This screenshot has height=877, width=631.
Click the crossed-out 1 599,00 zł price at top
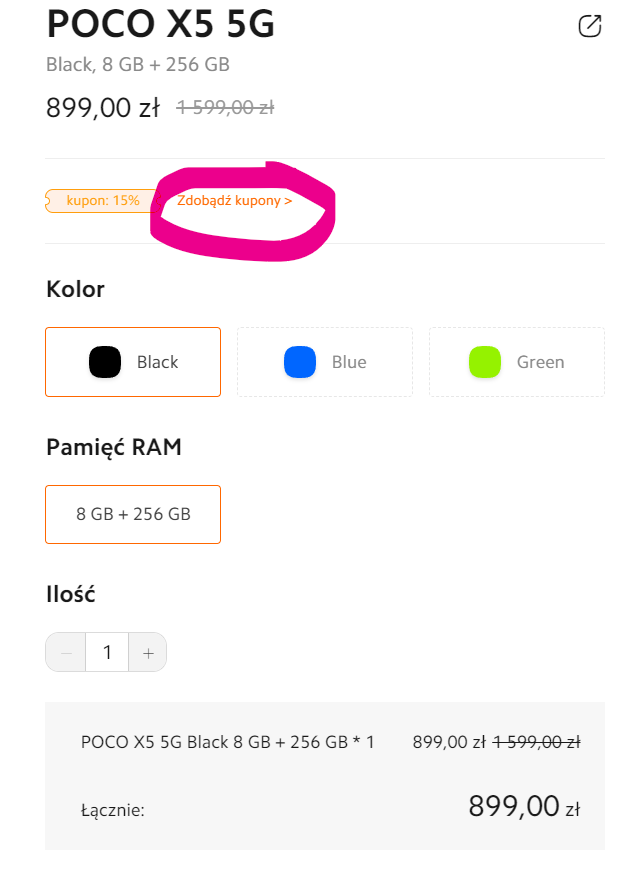tap(225, 107)
